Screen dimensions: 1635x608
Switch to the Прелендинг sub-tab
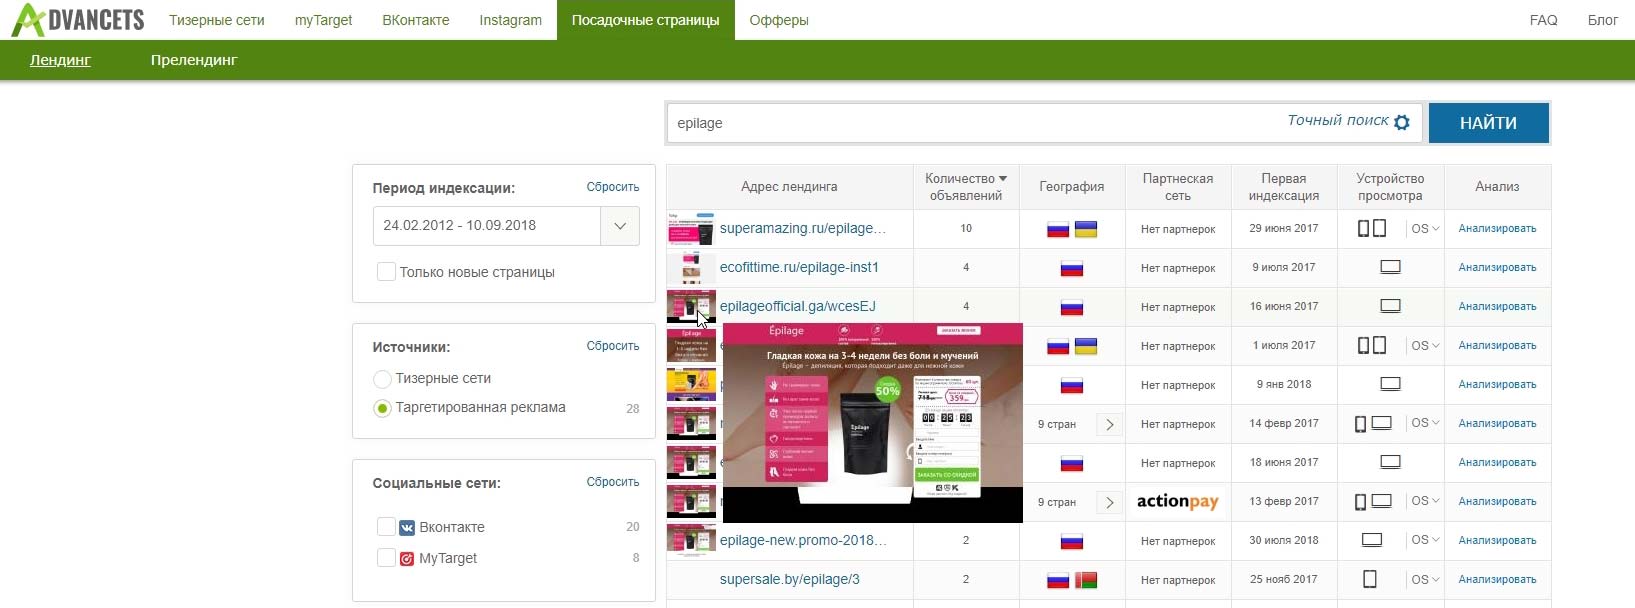click(194, 60)
